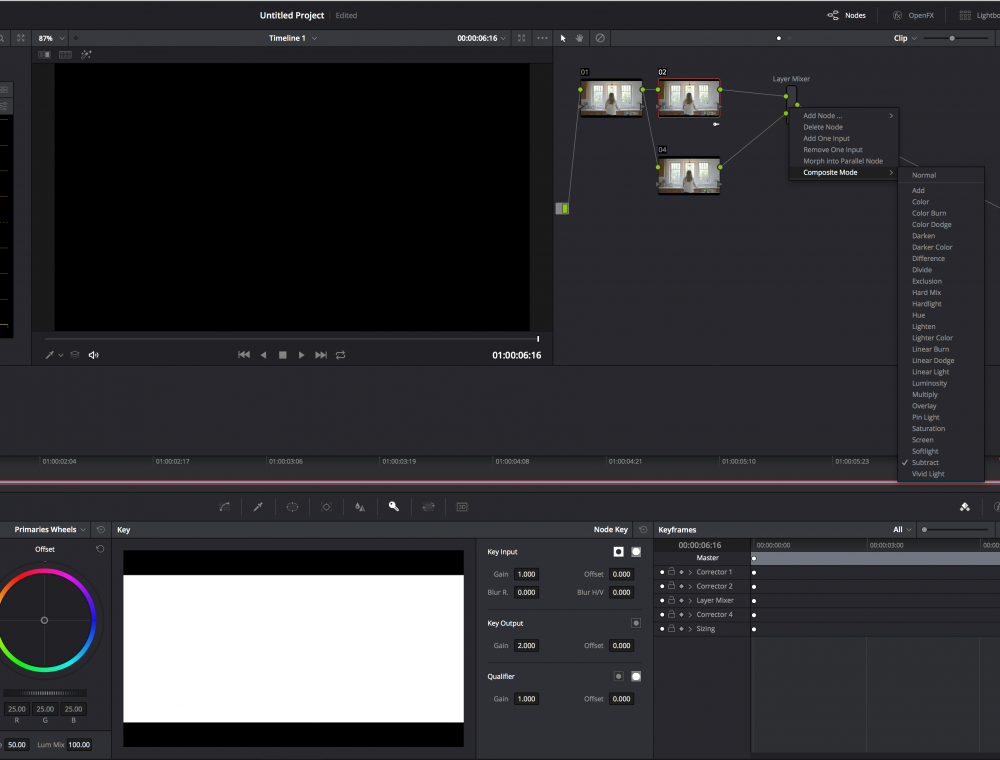This screenshot has height=760, width=1000.
Task: Open the Tracker palette icon
Action: pyautogui.click(x=327, y=507)
